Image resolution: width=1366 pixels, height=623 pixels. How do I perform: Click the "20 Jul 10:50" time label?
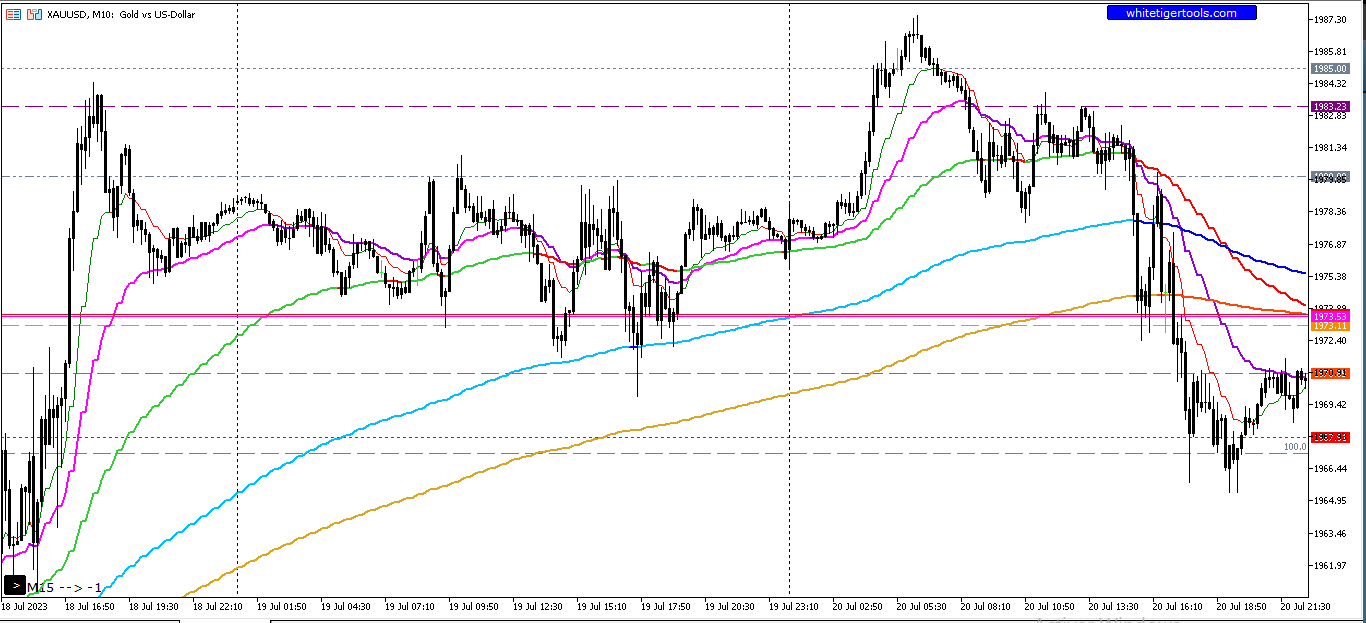[x=1050, y=606]
